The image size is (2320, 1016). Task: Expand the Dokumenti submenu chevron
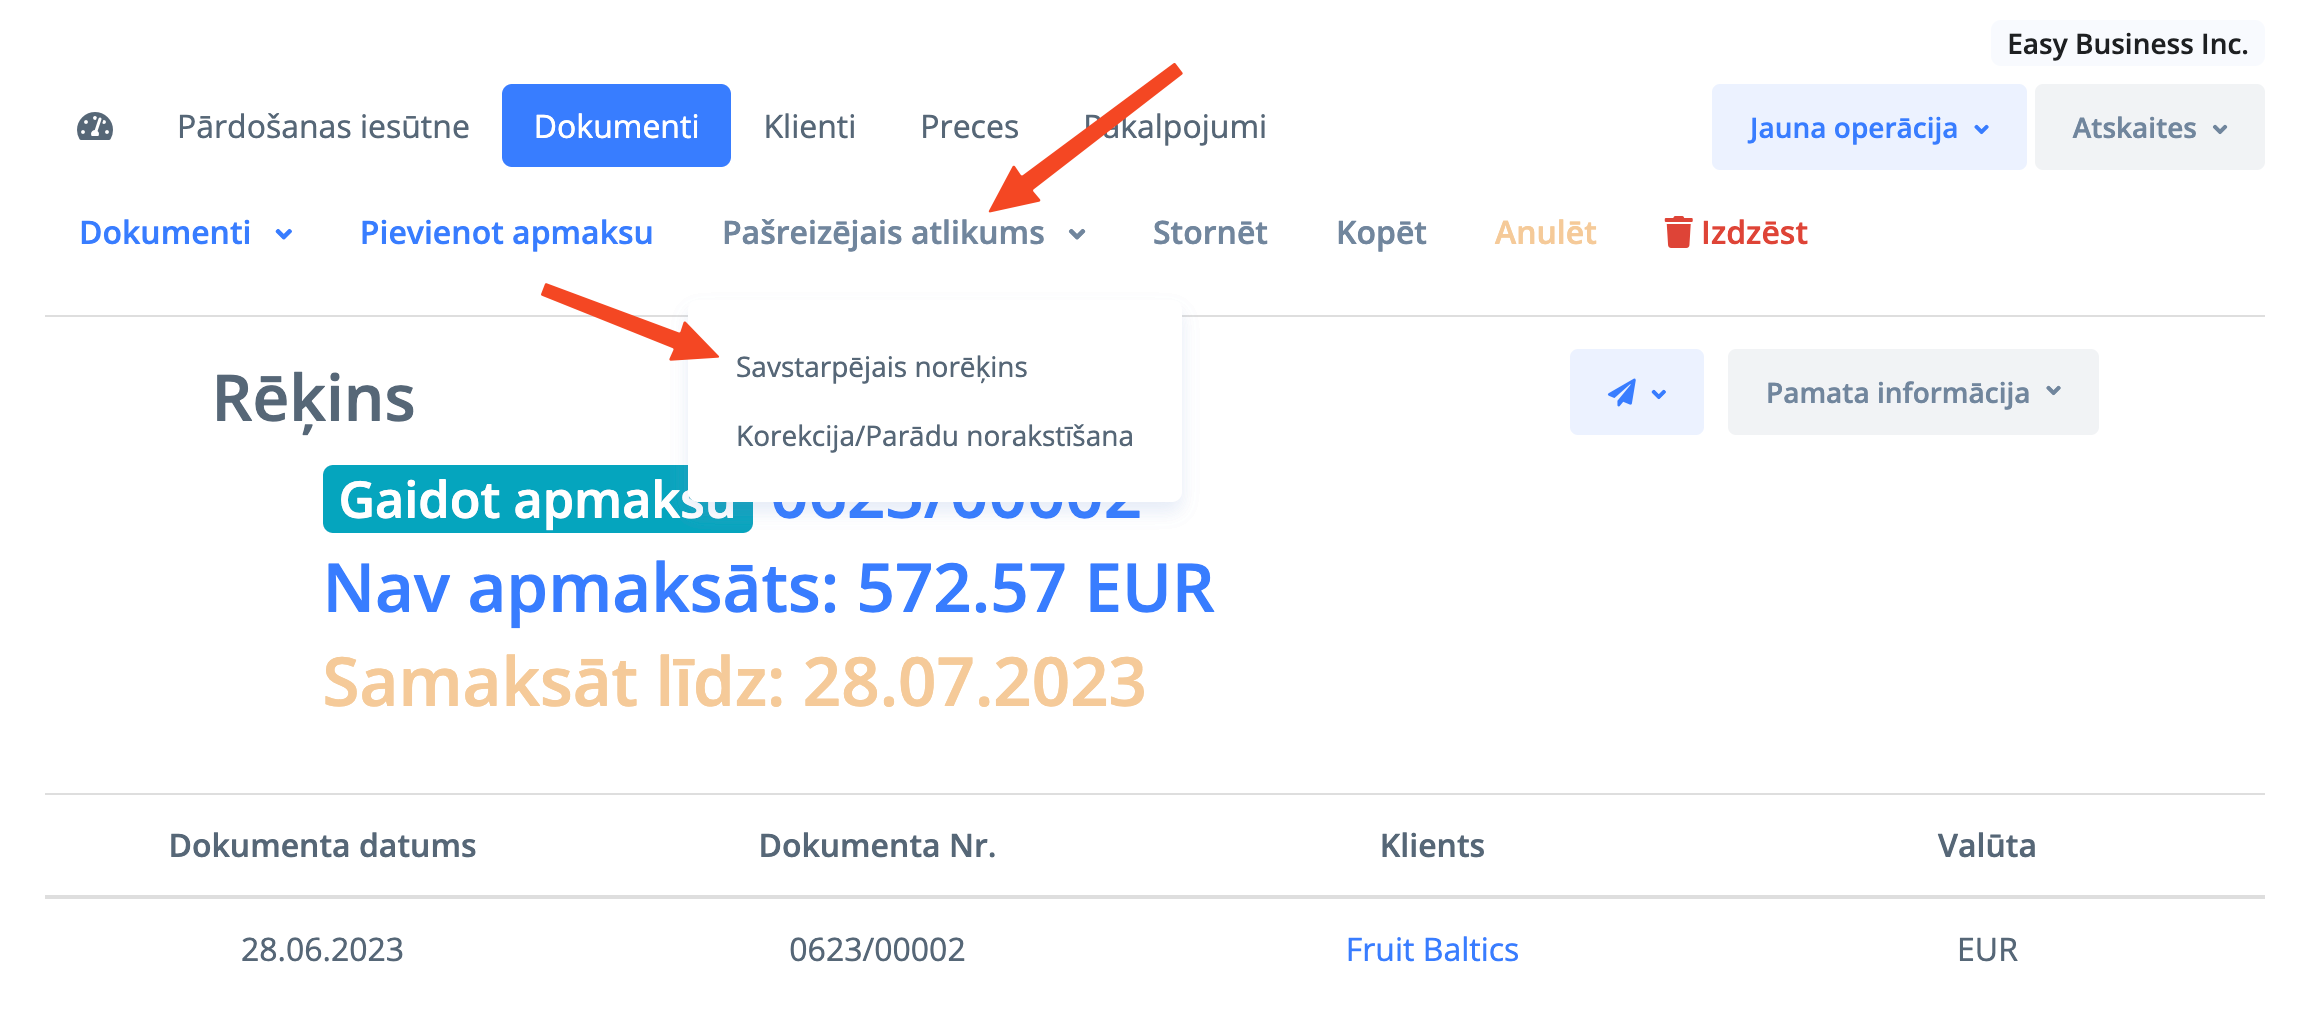click(284, 234)
